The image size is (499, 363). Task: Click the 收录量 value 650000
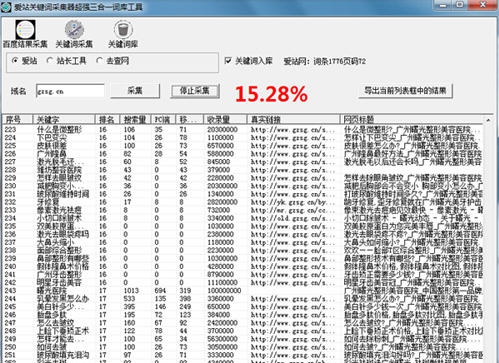point(218,307)
